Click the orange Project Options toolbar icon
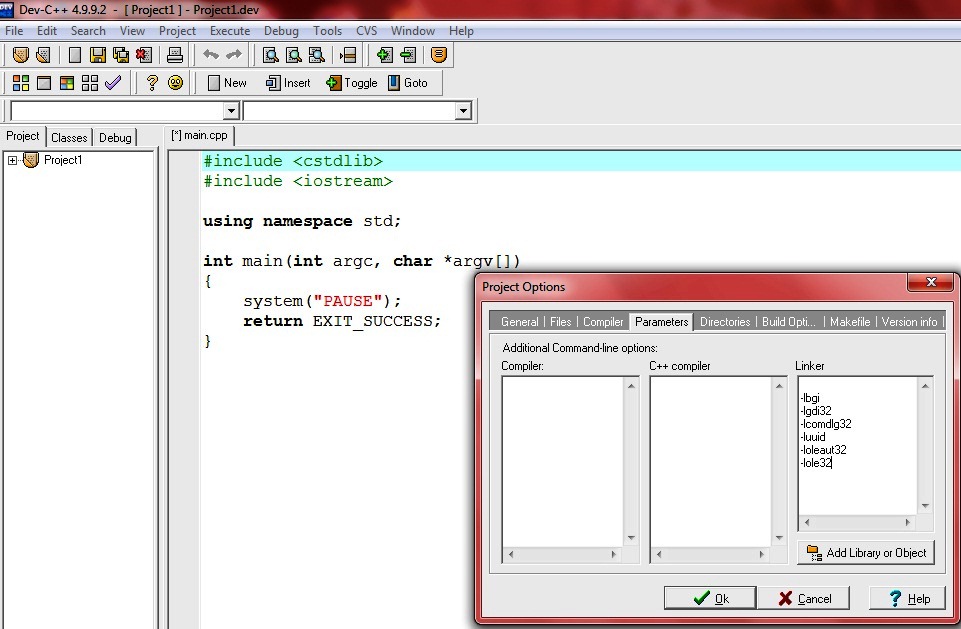 point(439,55)
